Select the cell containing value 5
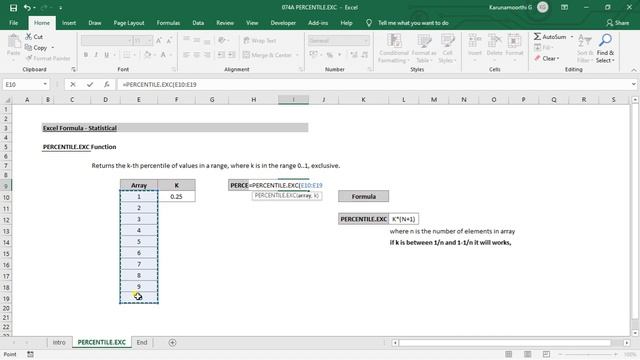 [x=139, y=242]
